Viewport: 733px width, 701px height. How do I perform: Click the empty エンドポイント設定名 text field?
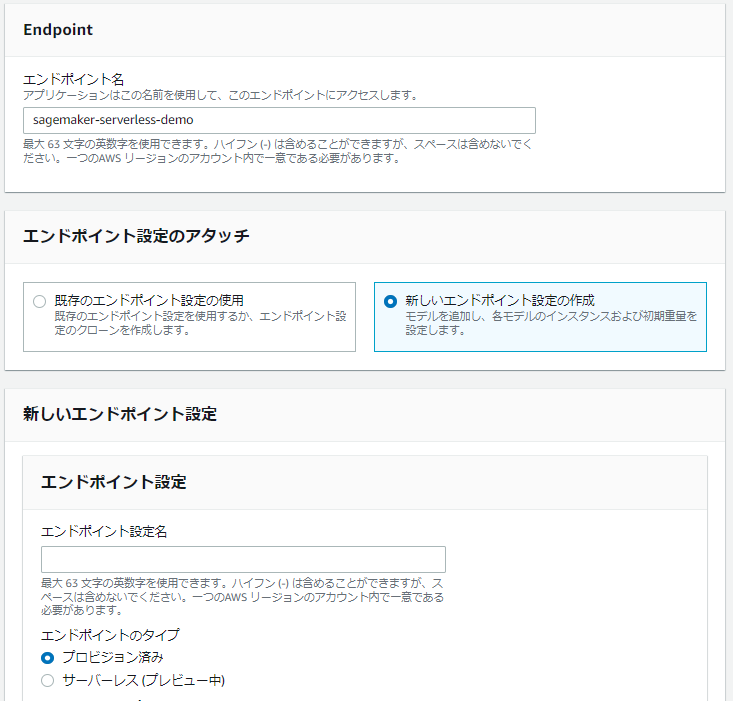(x=243, y=559)
